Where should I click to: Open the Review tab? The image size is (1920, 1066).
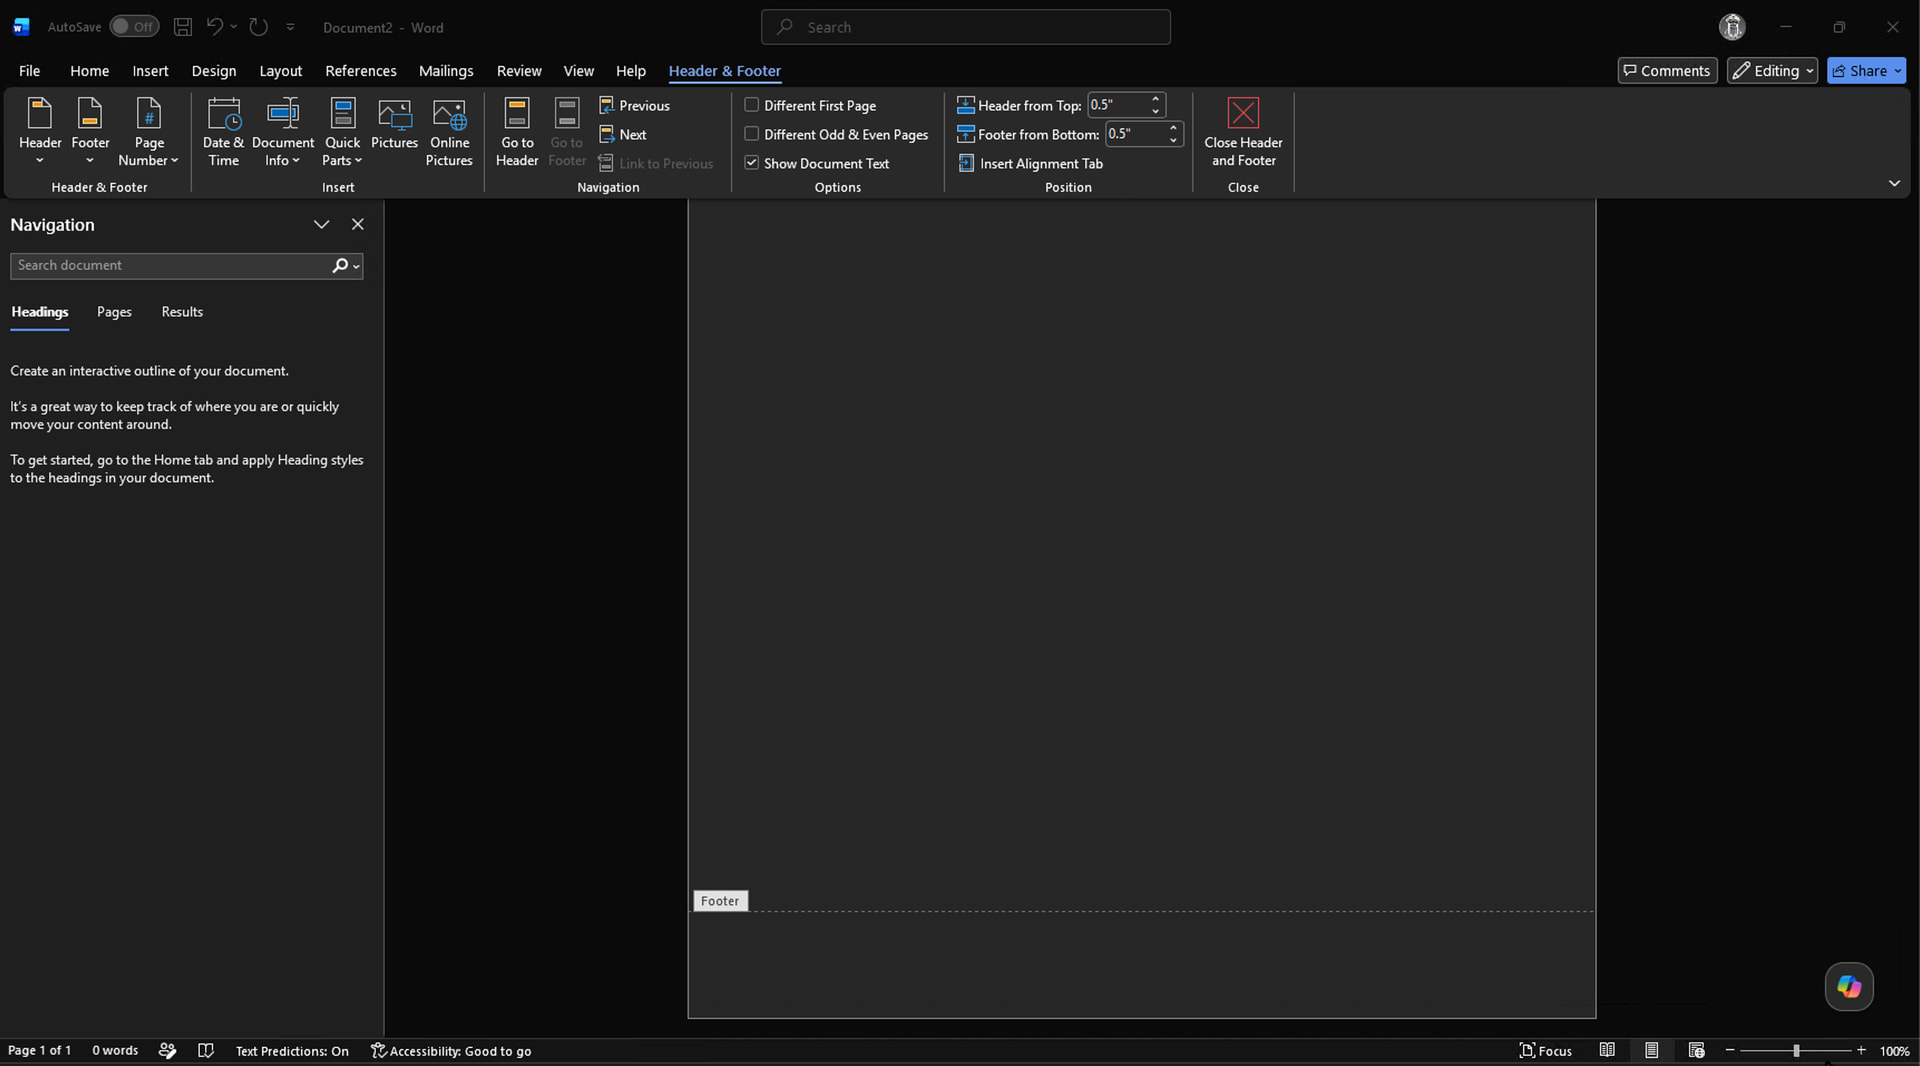(x=519, y=70)
